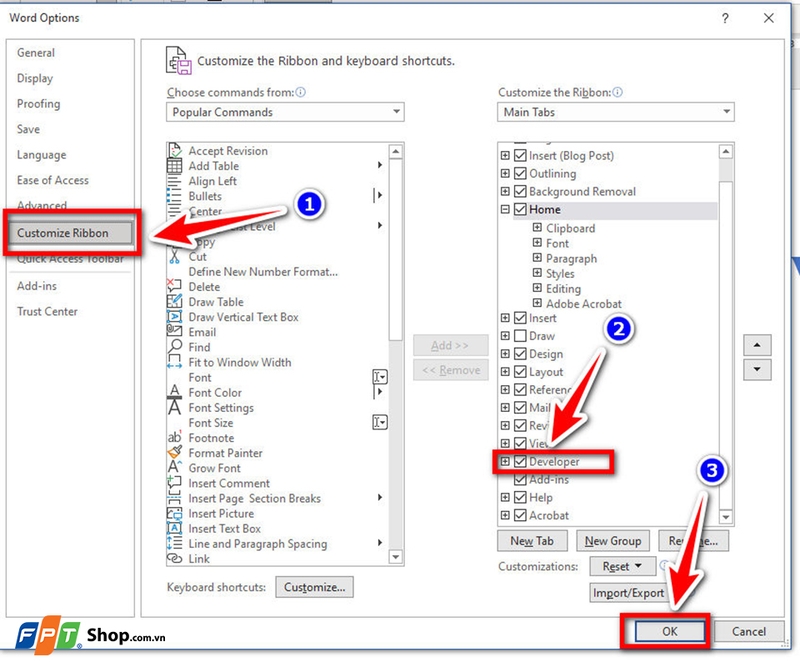Click scroll-down arrow of the commands list
800x662 pixels.
tap(395, 557)
